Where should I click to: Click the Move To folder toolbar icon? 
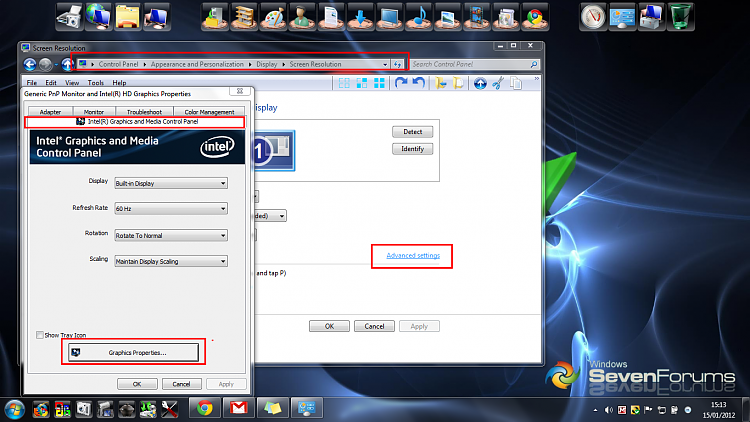pos(441,83)
